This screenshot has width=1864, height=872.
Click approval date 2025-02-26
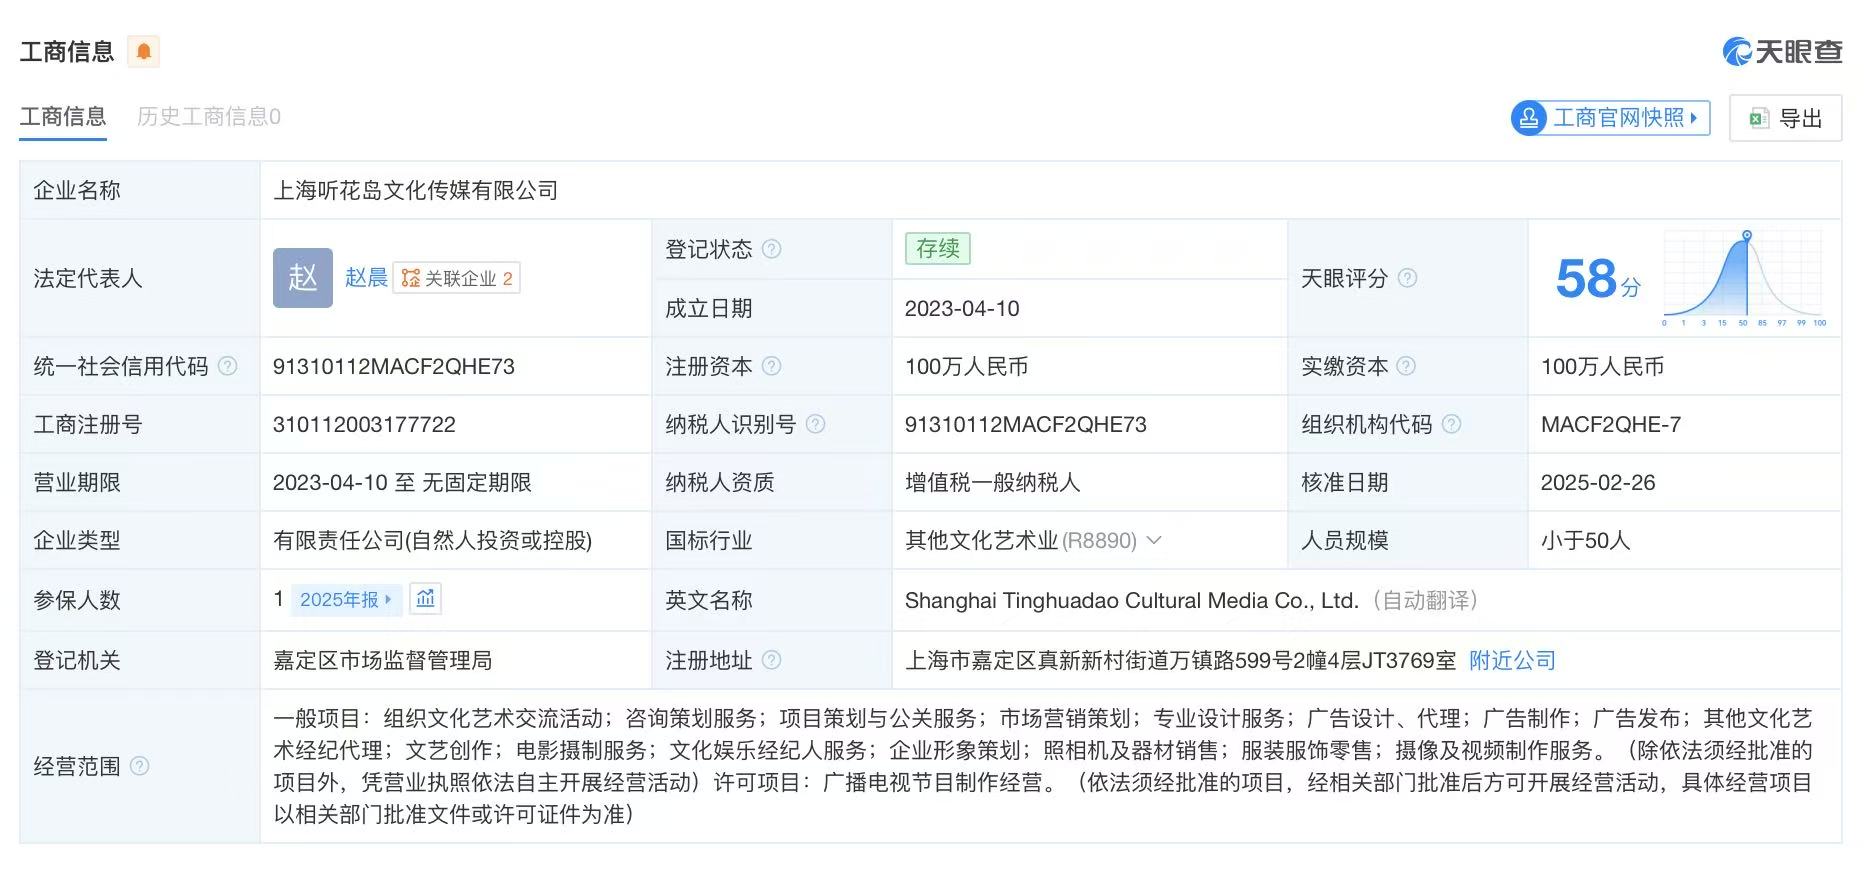coord(1598,482)
